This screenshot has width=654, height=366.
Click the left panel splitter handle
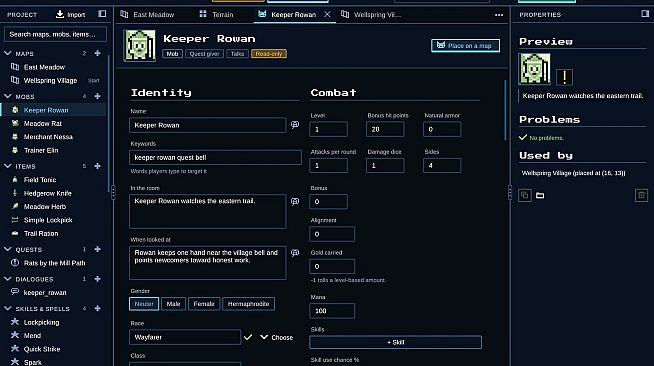point(113,193)
